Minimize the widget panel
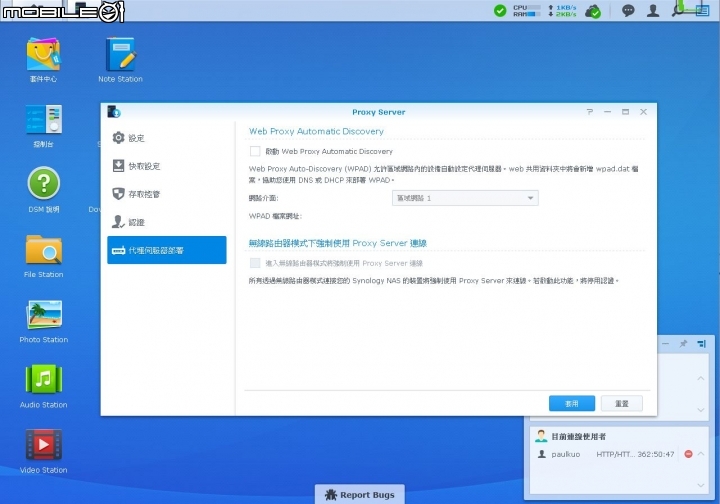The image size is (720, 504). pyautogui.click(x=665, y=343)
